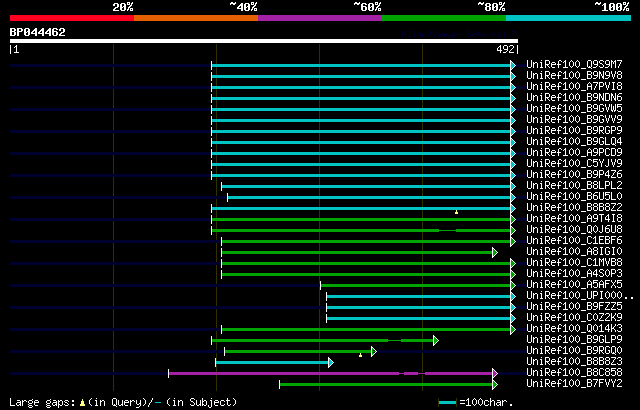This screenshot has width=640, height=410.
Task: Click the 'Large gaps' legend text
Action: pyautogui.click(x=42, y=402)
